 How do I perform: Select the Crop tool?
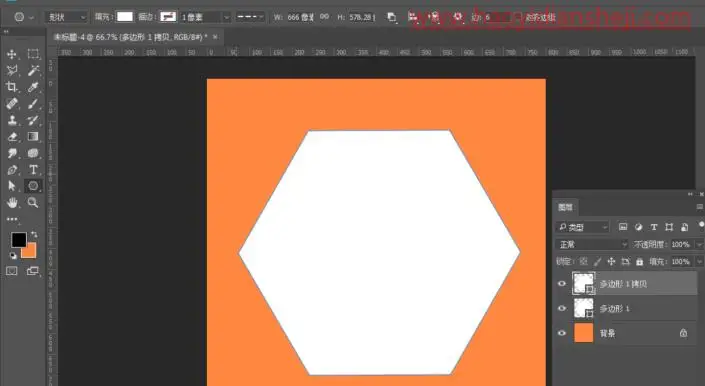click(12, 87)
